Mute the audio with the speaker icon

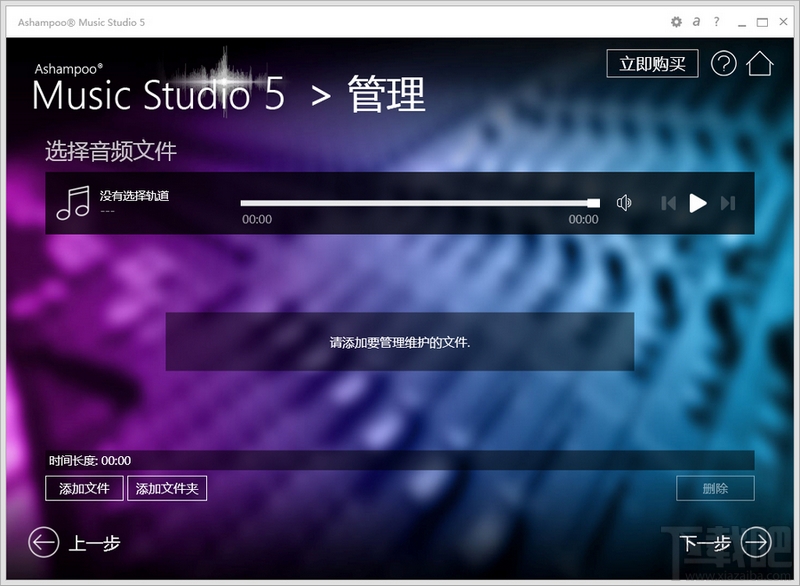click(x=625, y=202)
